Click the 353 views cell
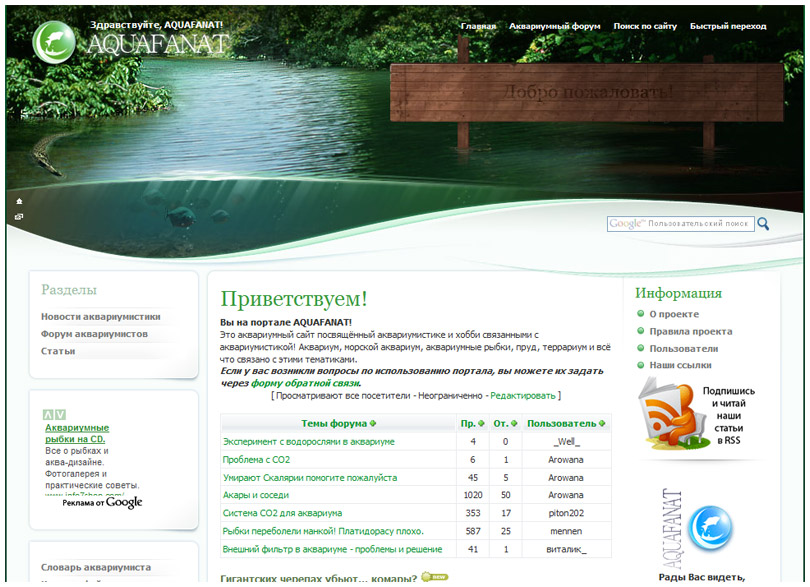810x587 pixels. tap(473, 513)
